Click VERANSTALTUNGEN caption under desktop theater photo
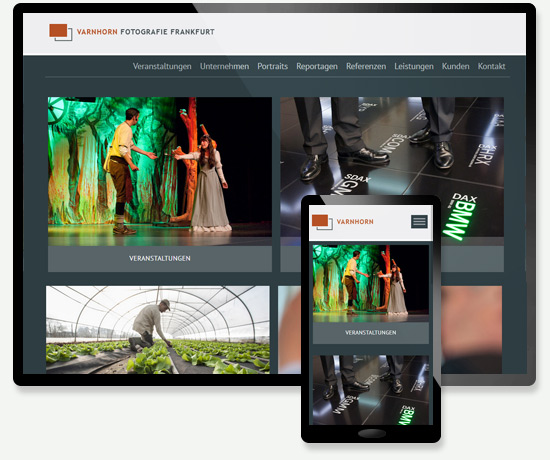Screen dimensions: 550x460 pyautogui.click(x=160, y=259)
